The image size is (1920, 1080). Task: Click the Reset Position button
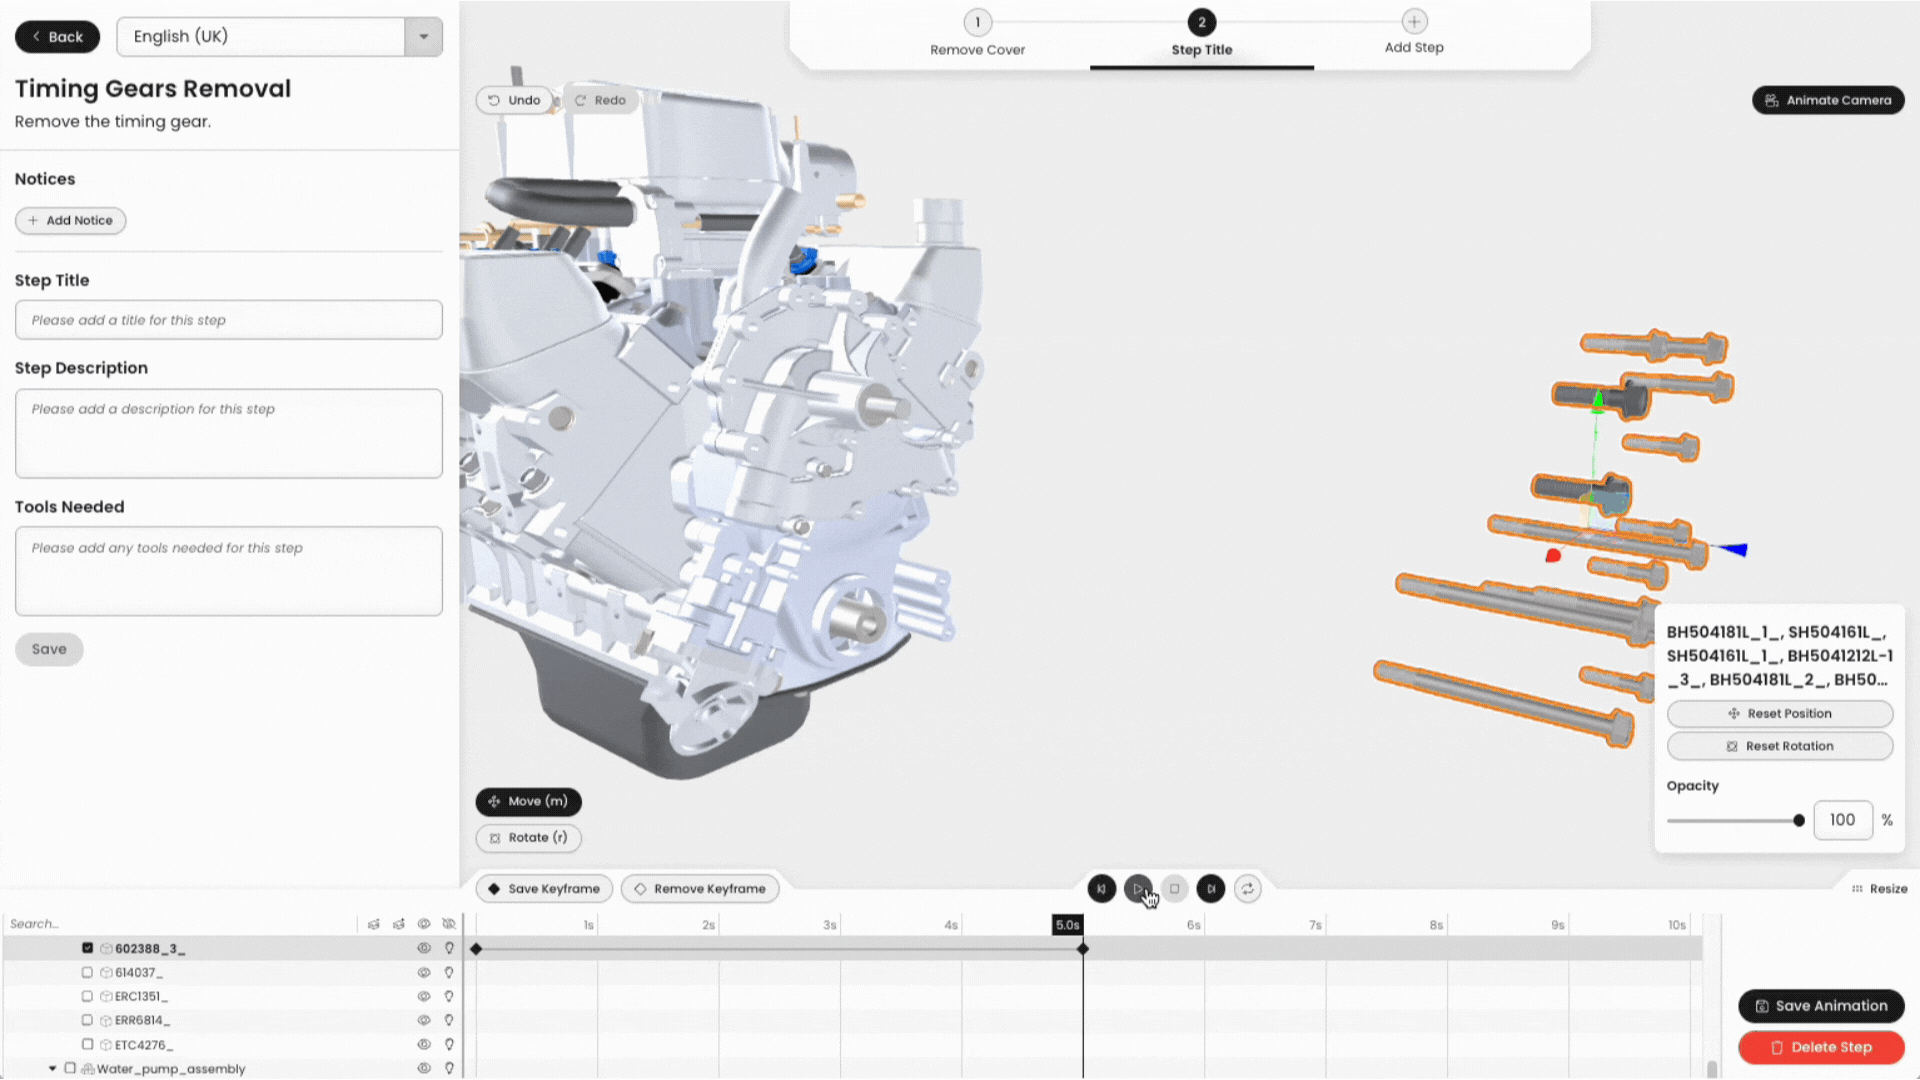coord(1779,713)
